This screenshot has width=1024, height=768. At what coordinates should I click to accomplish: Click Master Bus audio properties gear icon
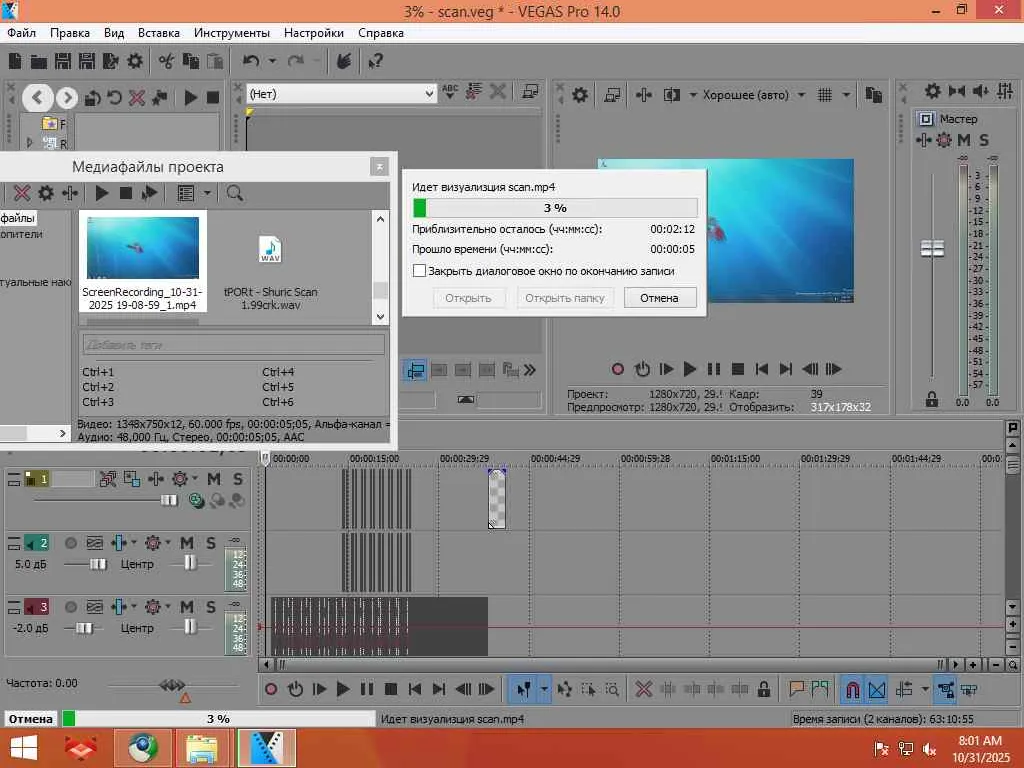933,91
